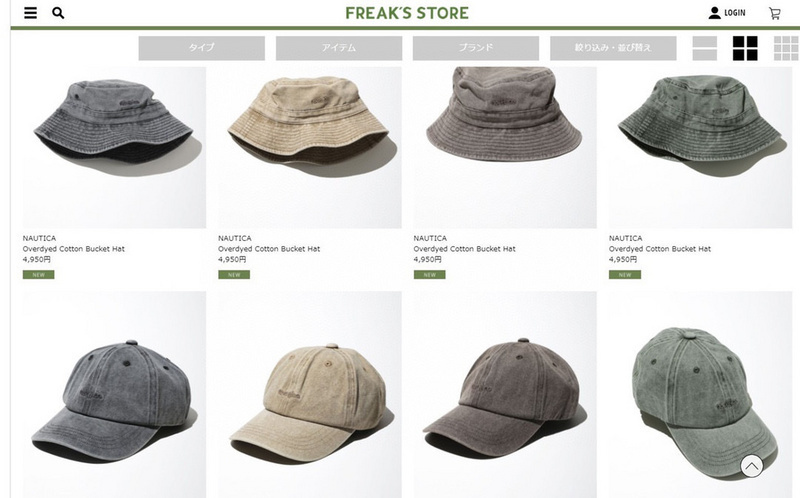
Task: Expand the タイプ filter dropdown
Action: pyautogui.click(x=202, y=48)
